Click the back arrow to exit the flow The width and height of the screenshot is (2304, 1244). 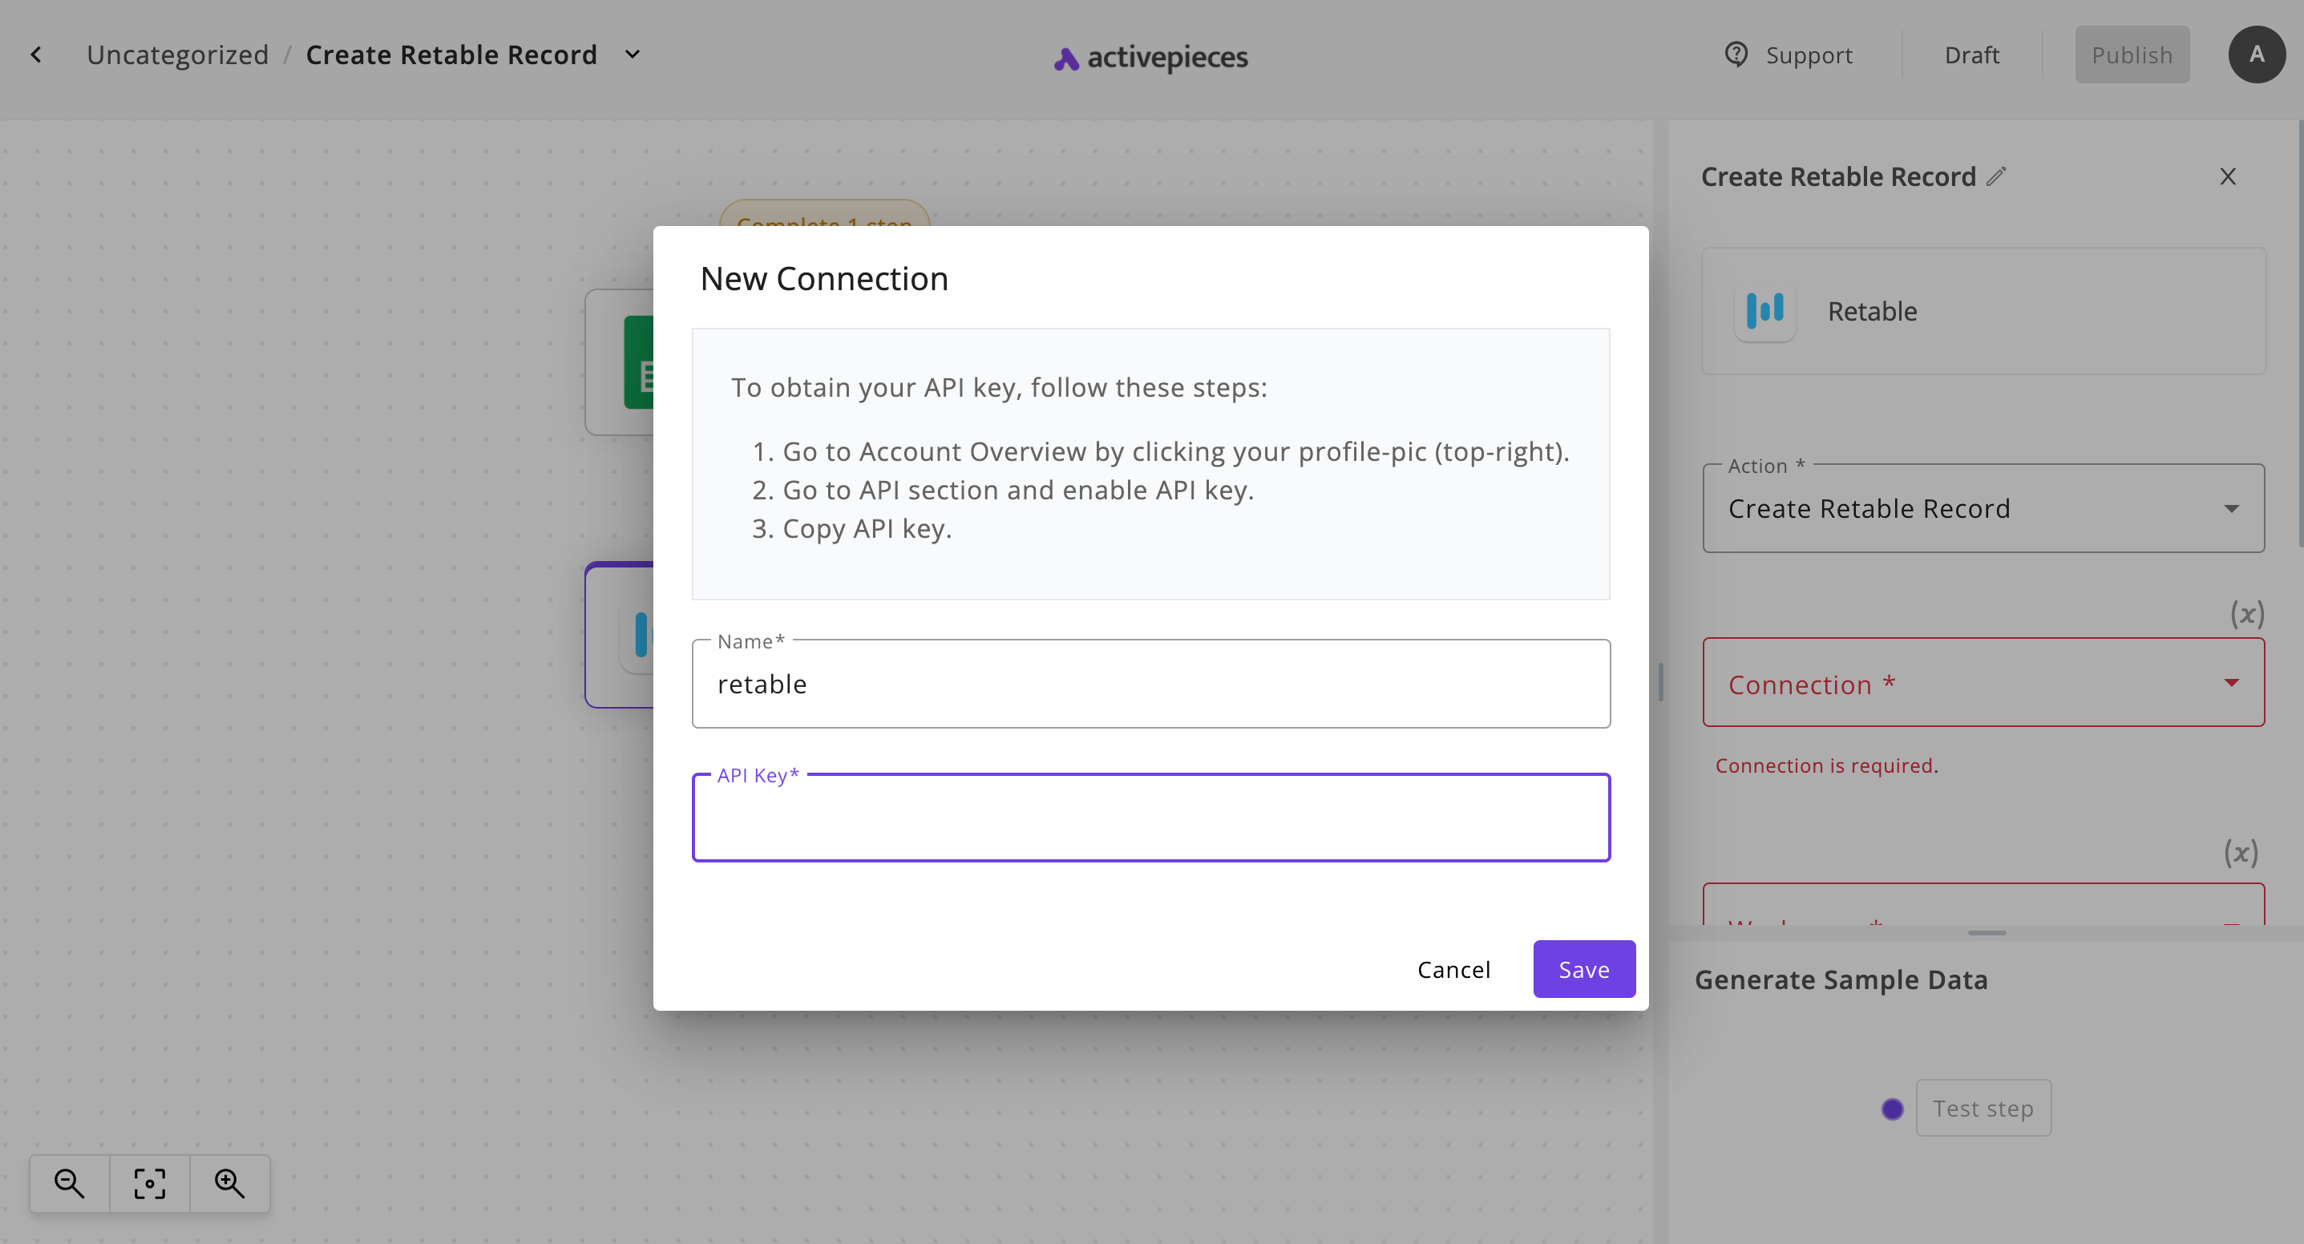click(x=36, y=54)
